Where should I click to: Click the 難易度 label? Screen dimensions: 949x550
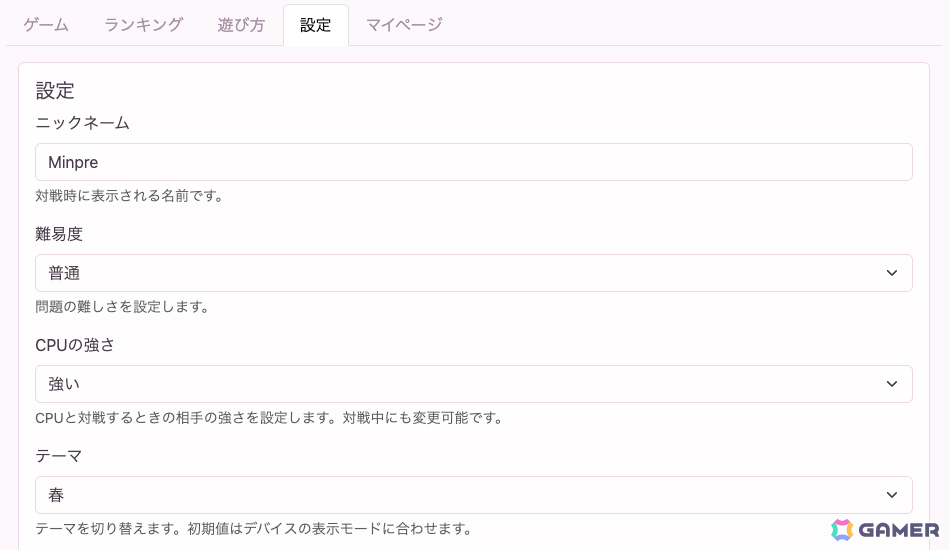click(59, 234)
